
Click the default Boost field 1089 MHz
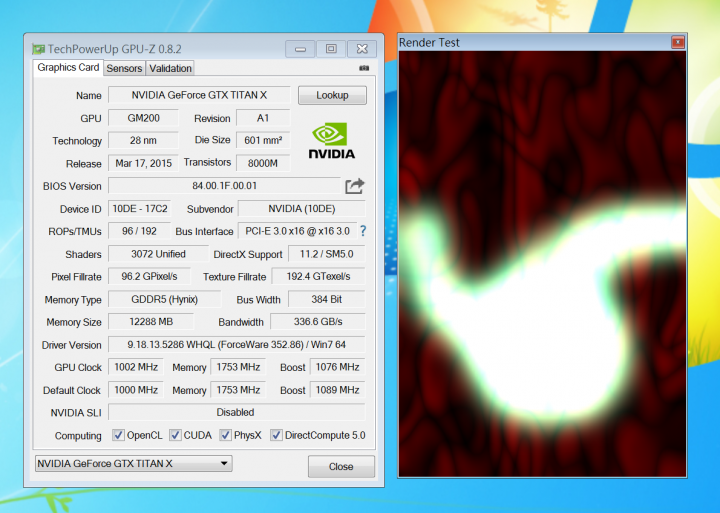(x=338, y=390)
